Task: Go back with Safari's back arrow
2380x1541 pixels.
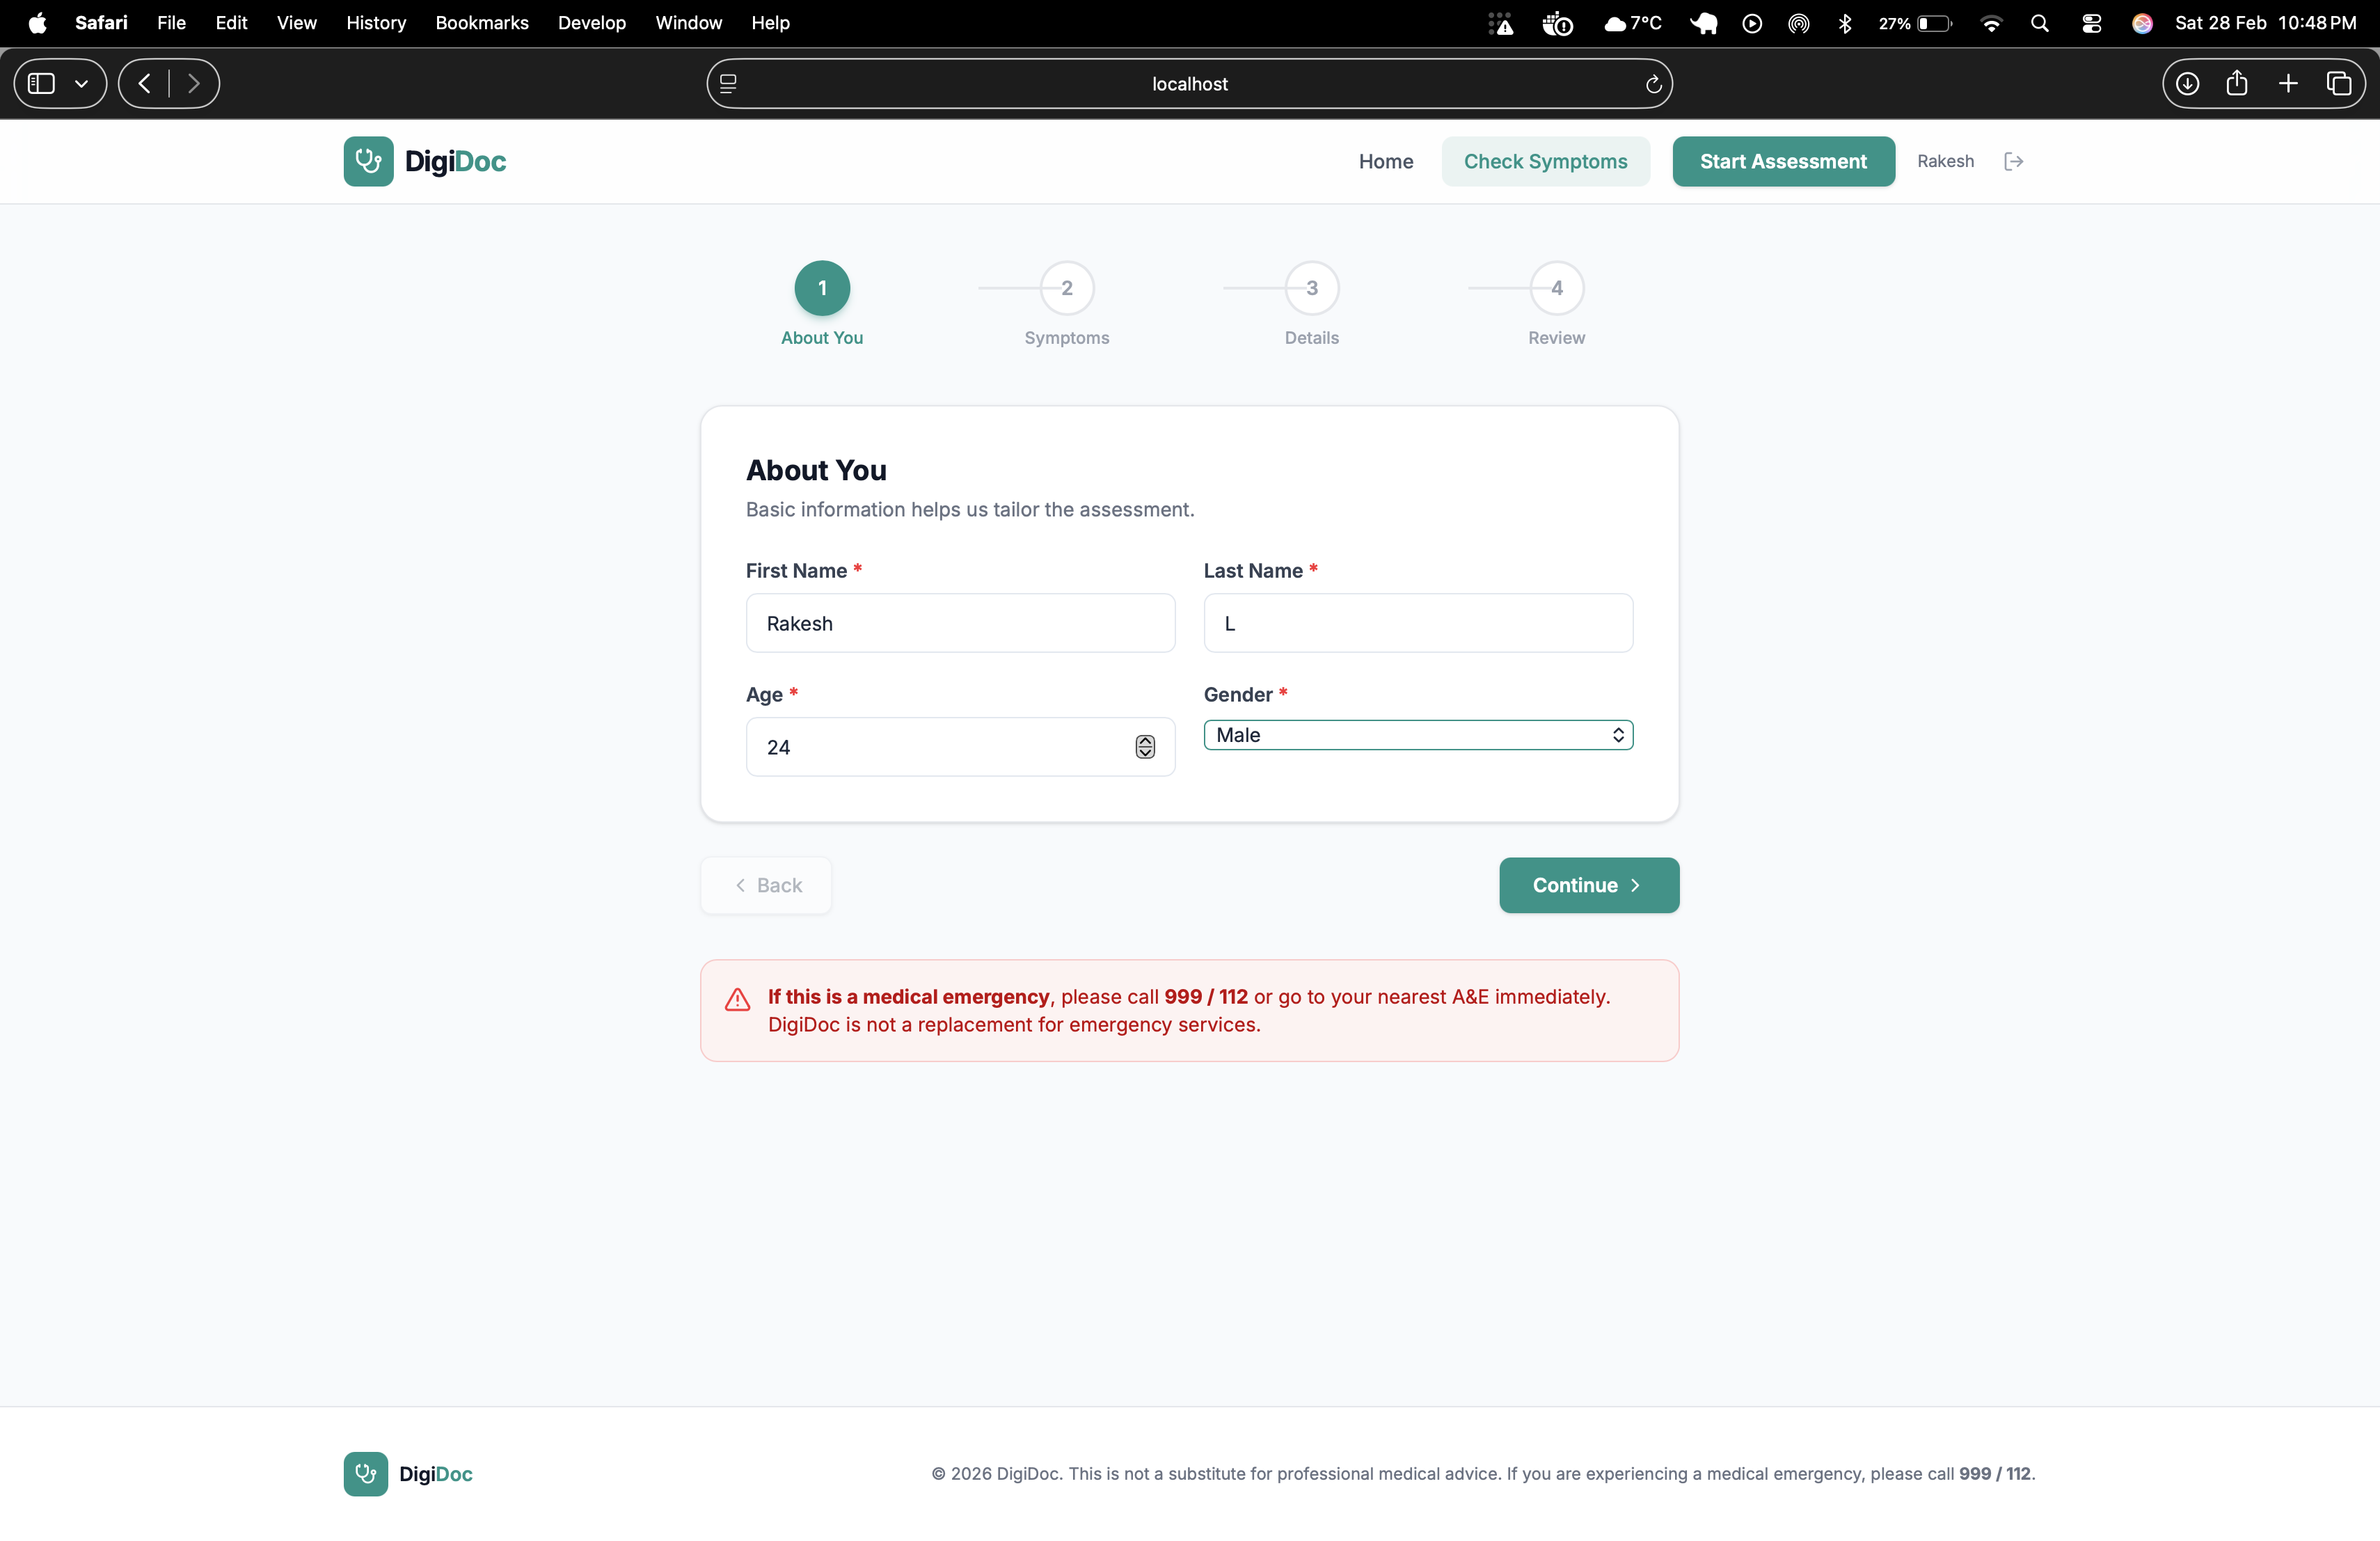Action: [145, 84]
